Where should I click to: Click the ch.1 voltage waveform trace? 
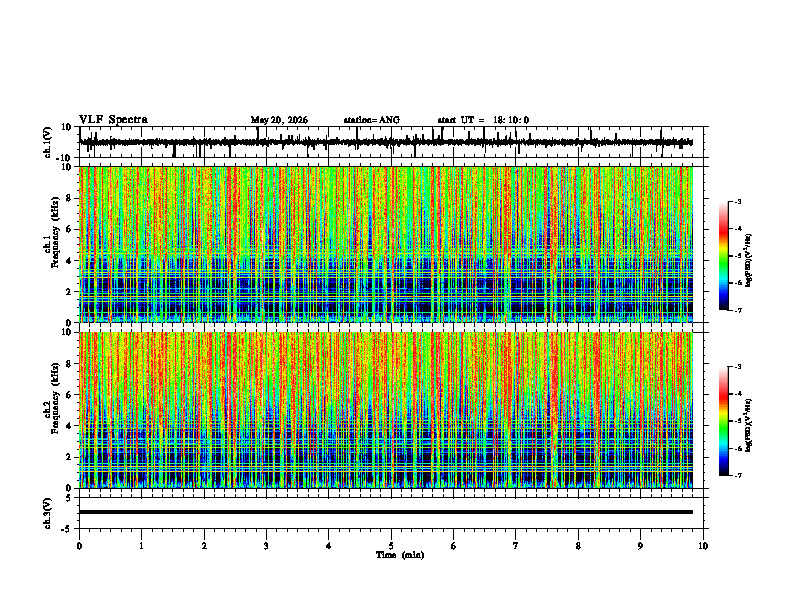click(x=386, y=142)
